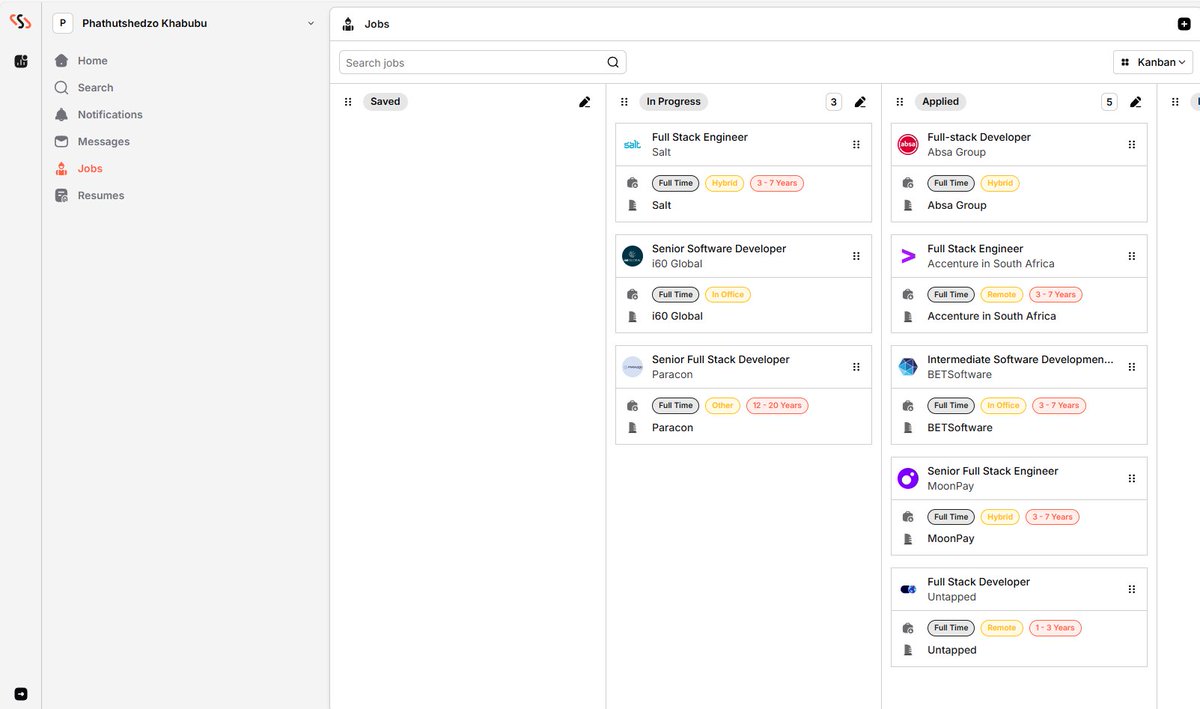Click the In Progress column label

point(673,102)
